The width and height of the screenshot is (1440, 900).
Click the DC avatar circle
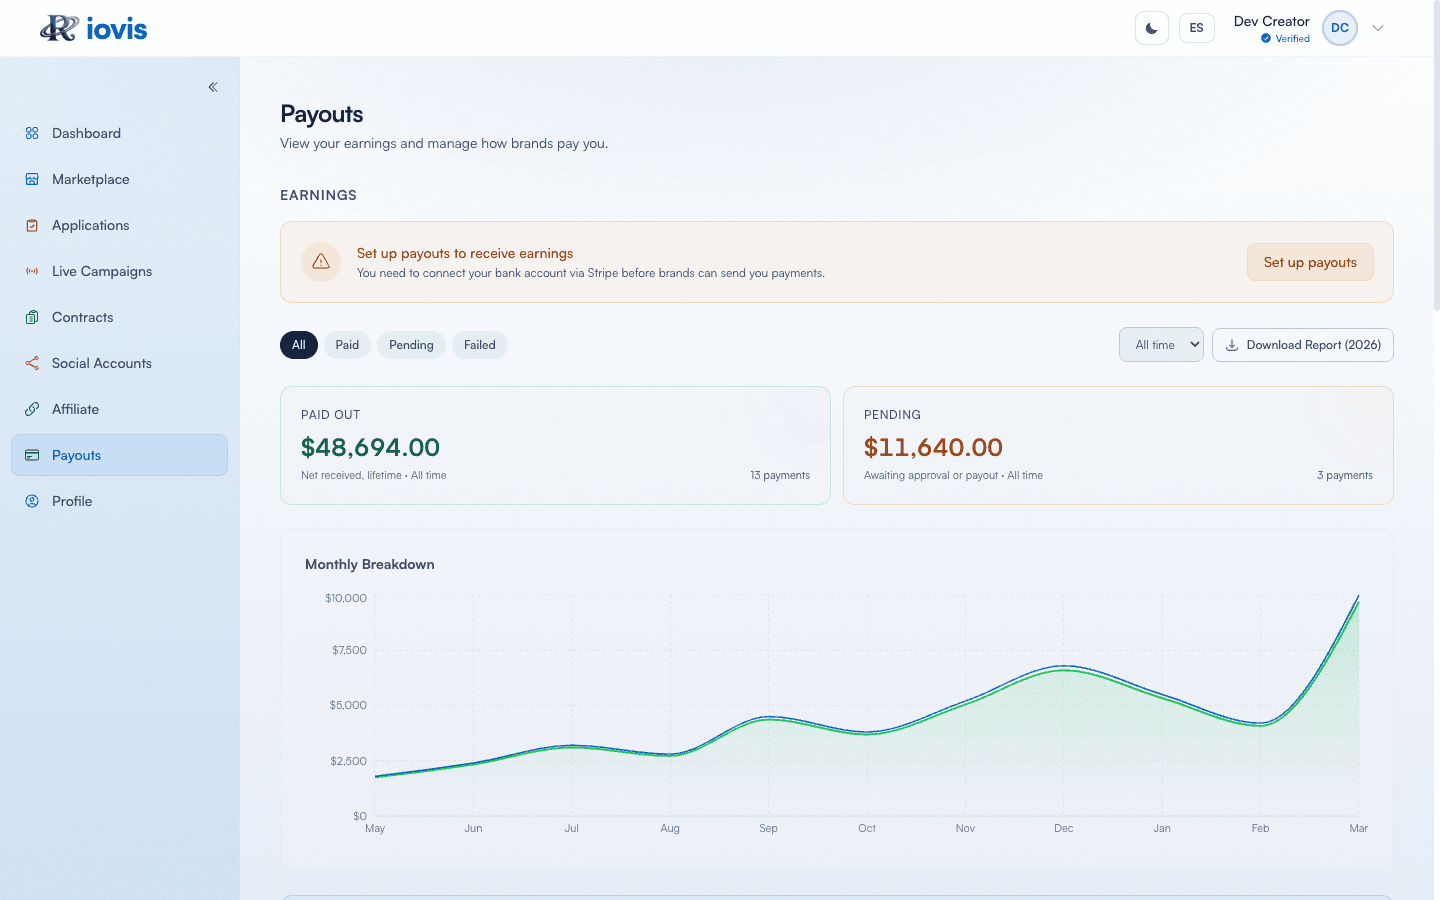tap(1340, 28)
